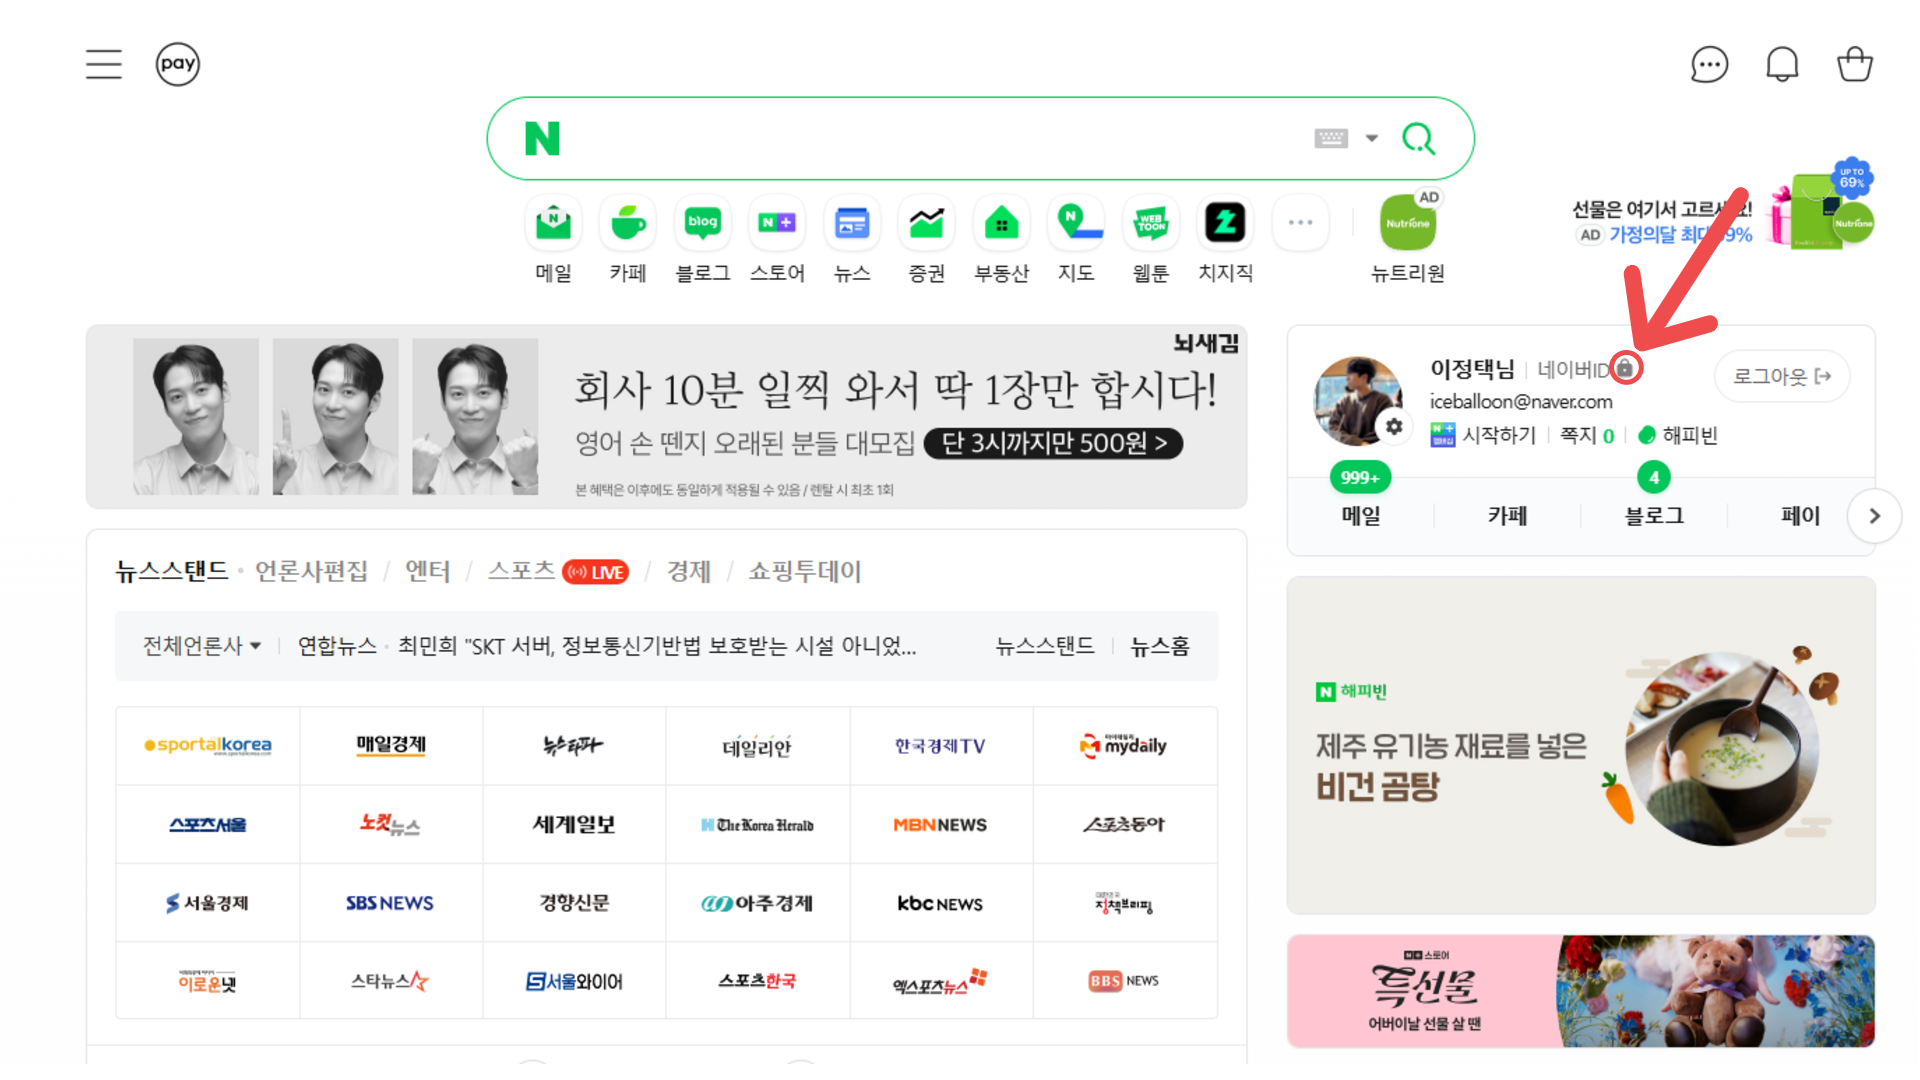Click the iceballoon@naver.com email address

pos(1521,401)
